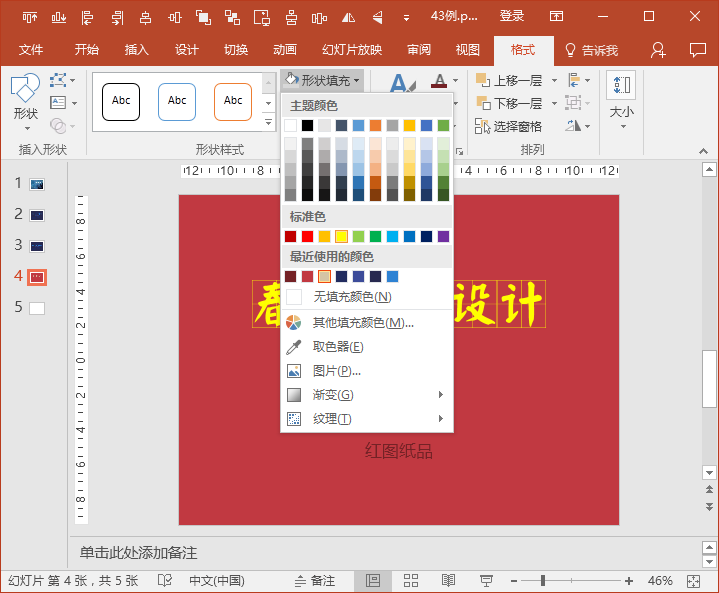Choose 无填充颜色(N) option

(x=367, y=297)
